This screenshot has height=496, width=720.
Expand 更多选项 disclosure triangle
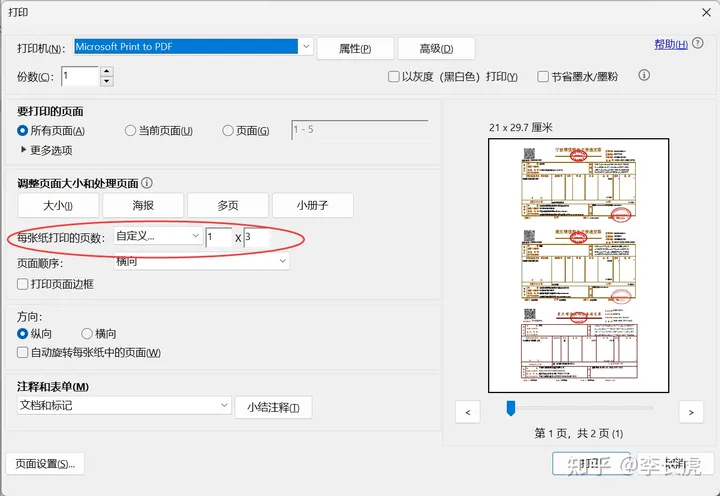24,150
